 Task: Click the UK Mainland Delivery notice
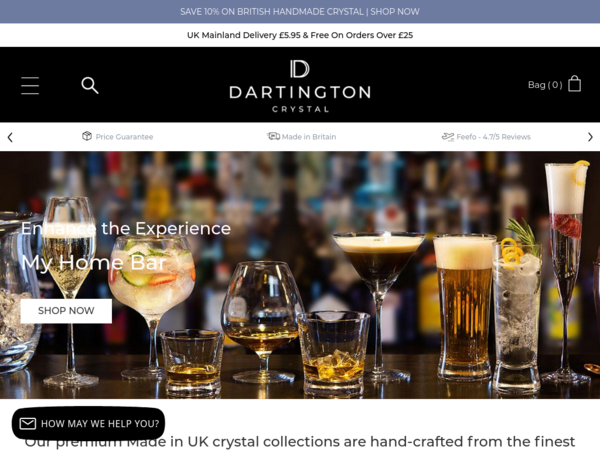point(300,35)
